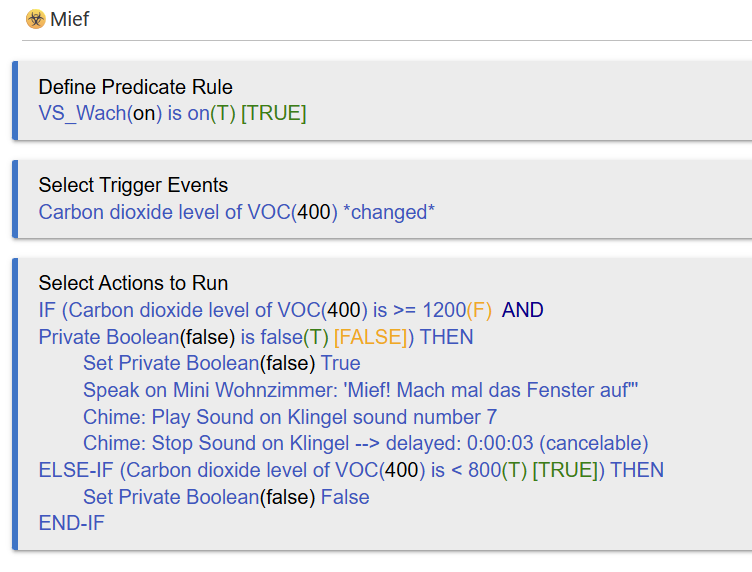Open the Select Actions to Run section
Screen dimensions: 752x572
tap(133, 283)
